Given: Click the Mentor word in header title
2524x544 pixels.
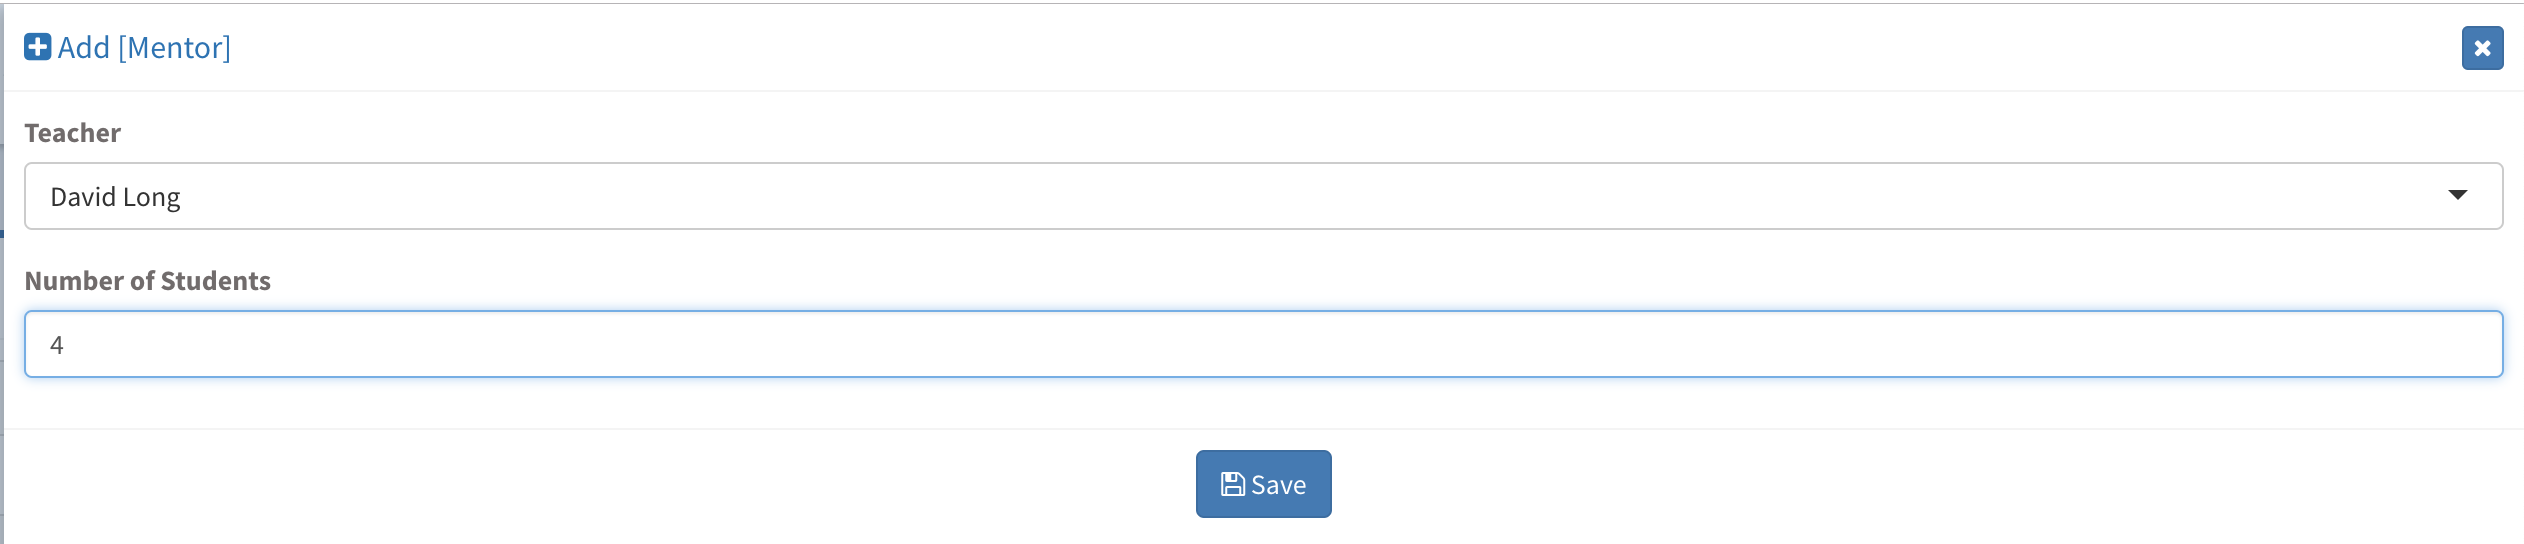Looking at the screenshot, I should pyautogui.click(x=174, y=47).
